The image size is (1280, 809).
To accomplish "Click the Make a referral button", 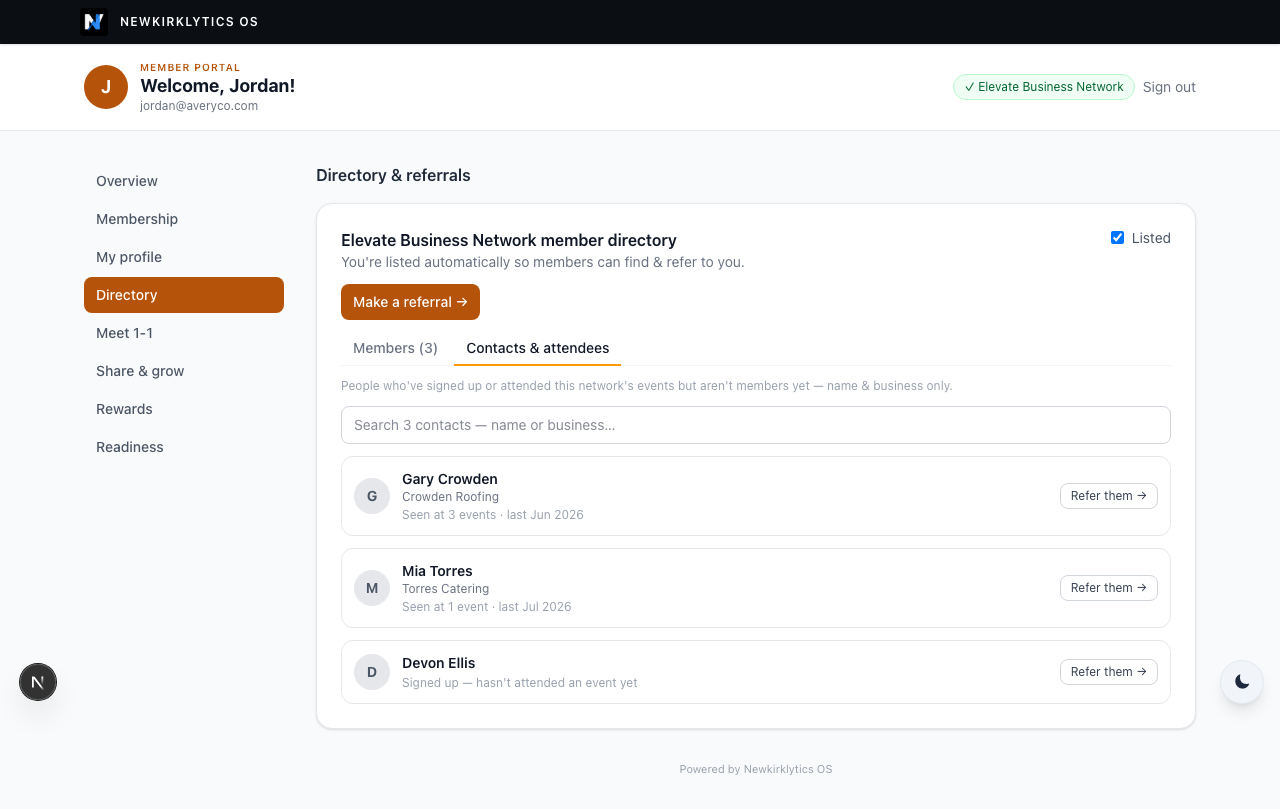I will 410,302.
